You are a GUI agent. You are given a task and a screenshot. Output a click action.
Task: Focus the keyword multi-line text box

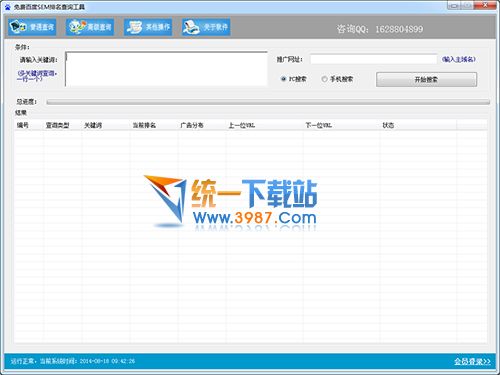166,69
